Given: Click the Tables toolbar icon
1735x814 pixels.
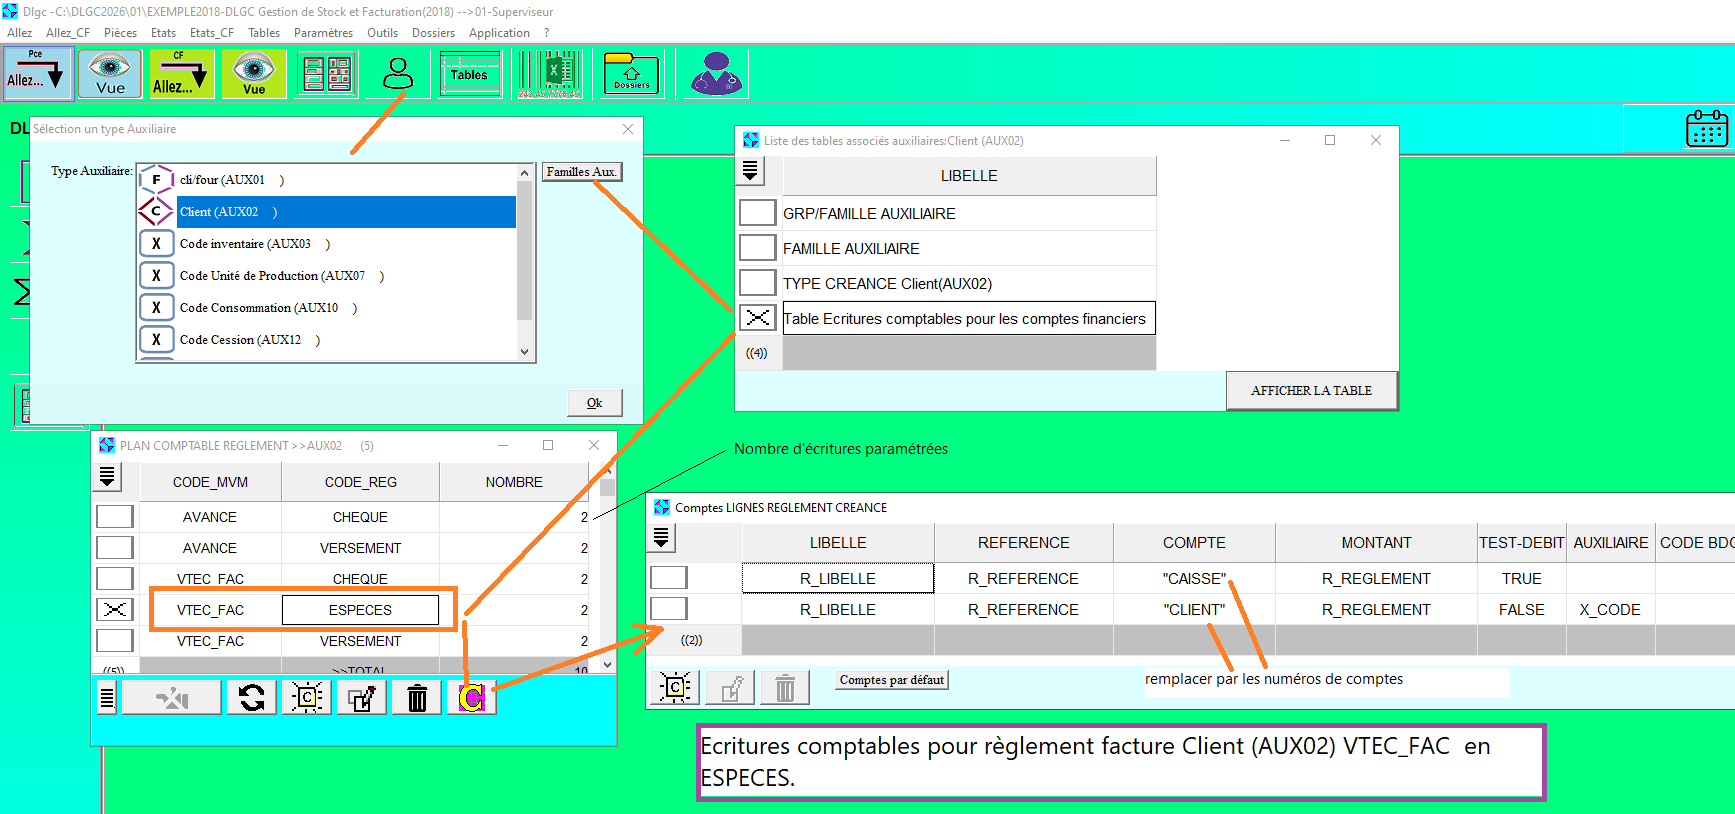Looking at the screenshot, I should (x=469, y=75).
